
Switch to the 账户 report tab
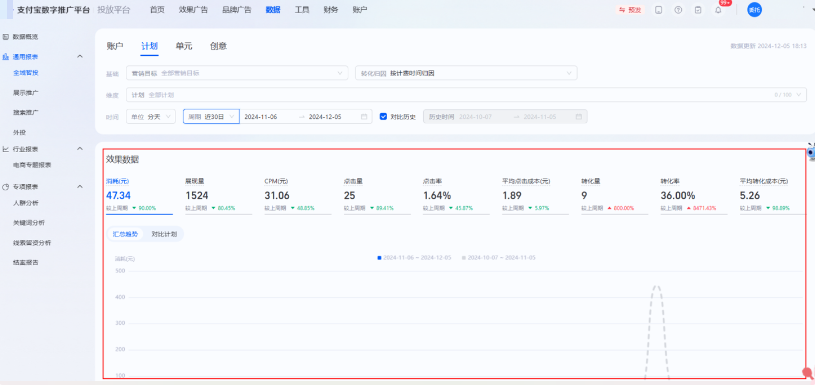pos(115,46)
